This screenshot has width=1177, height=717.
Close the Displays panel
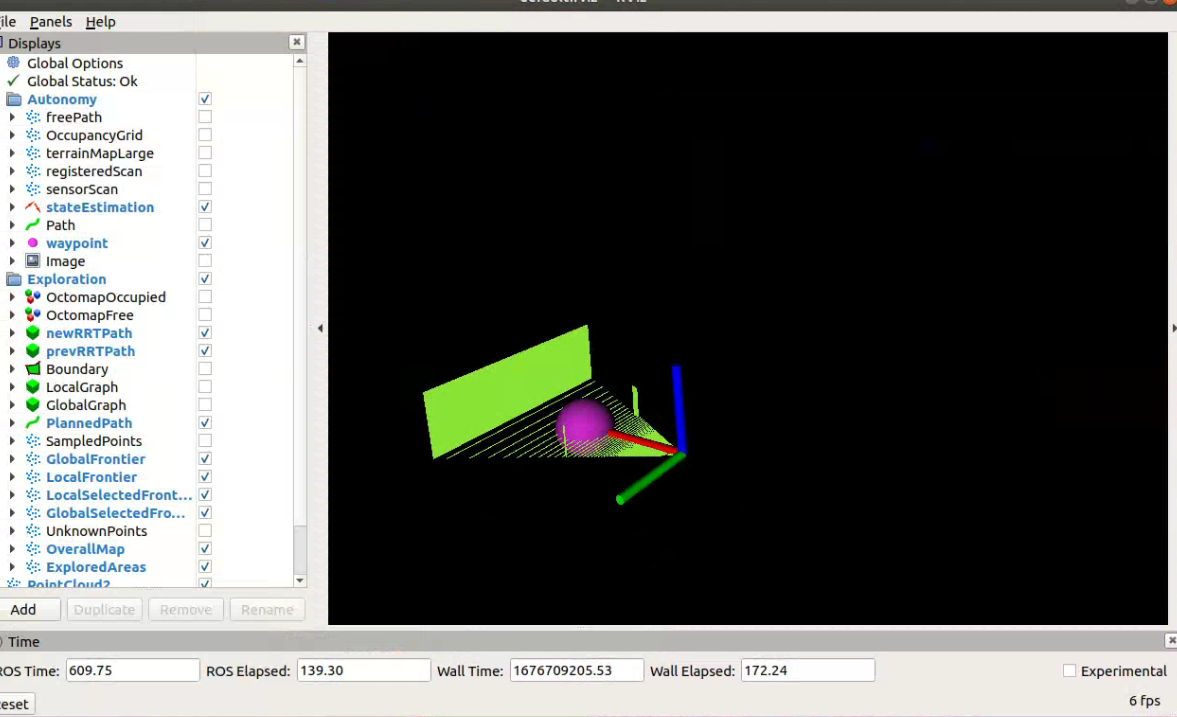click(x=297, y=42)
